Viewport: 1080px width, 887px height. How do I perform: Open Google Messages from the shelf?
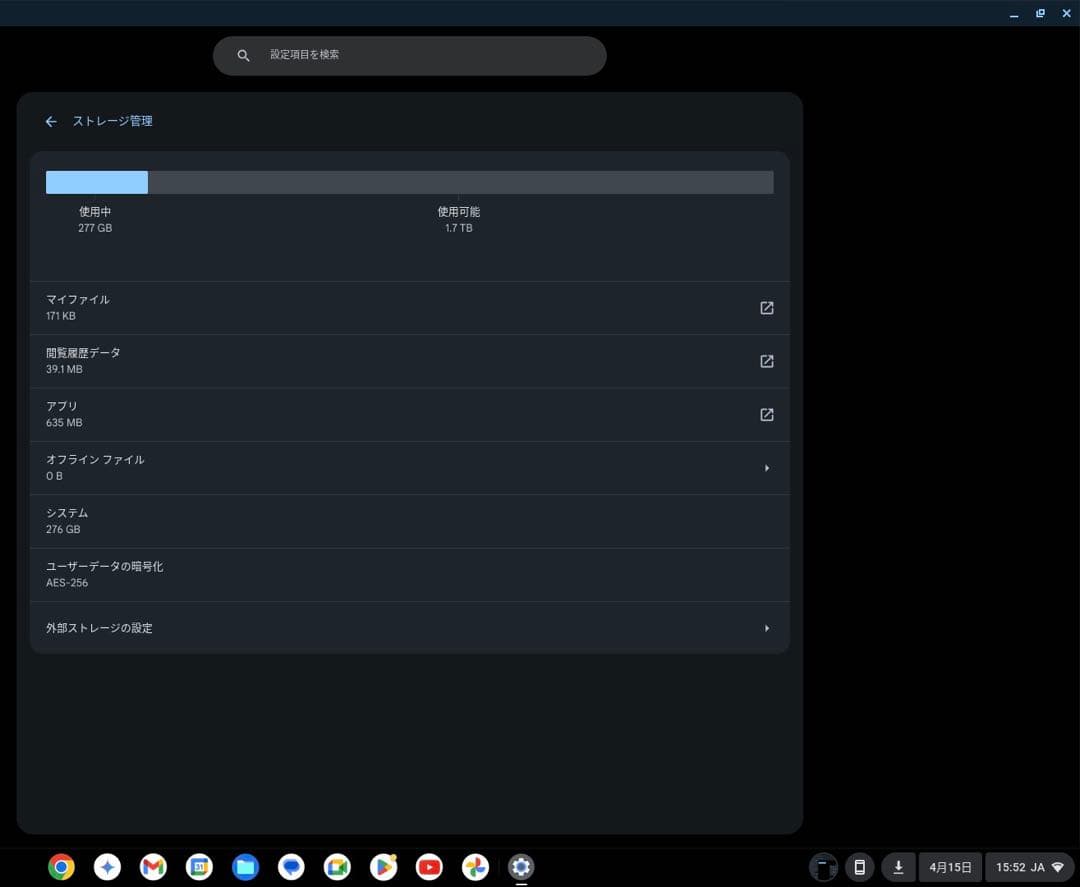[x=291, y=867]
